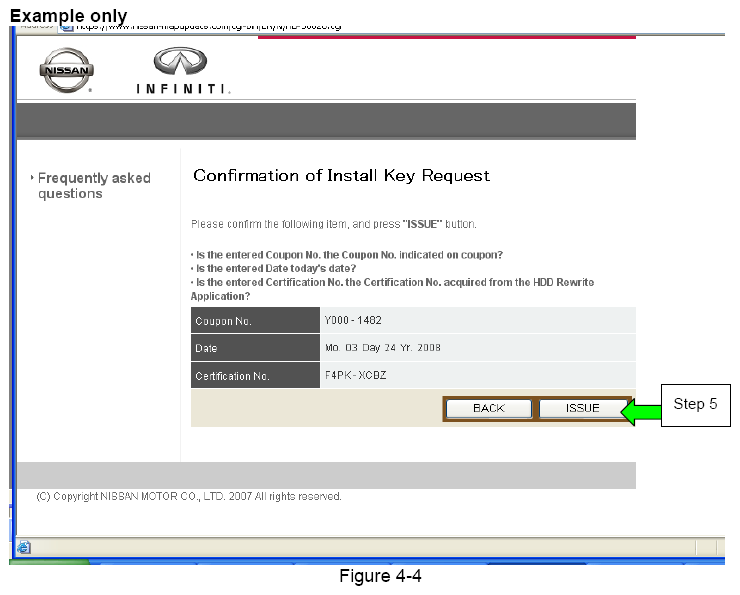The height and width of the screenshot is (595, 740).
Task: Click the Date row label
Action: click(x=207, y=349)
